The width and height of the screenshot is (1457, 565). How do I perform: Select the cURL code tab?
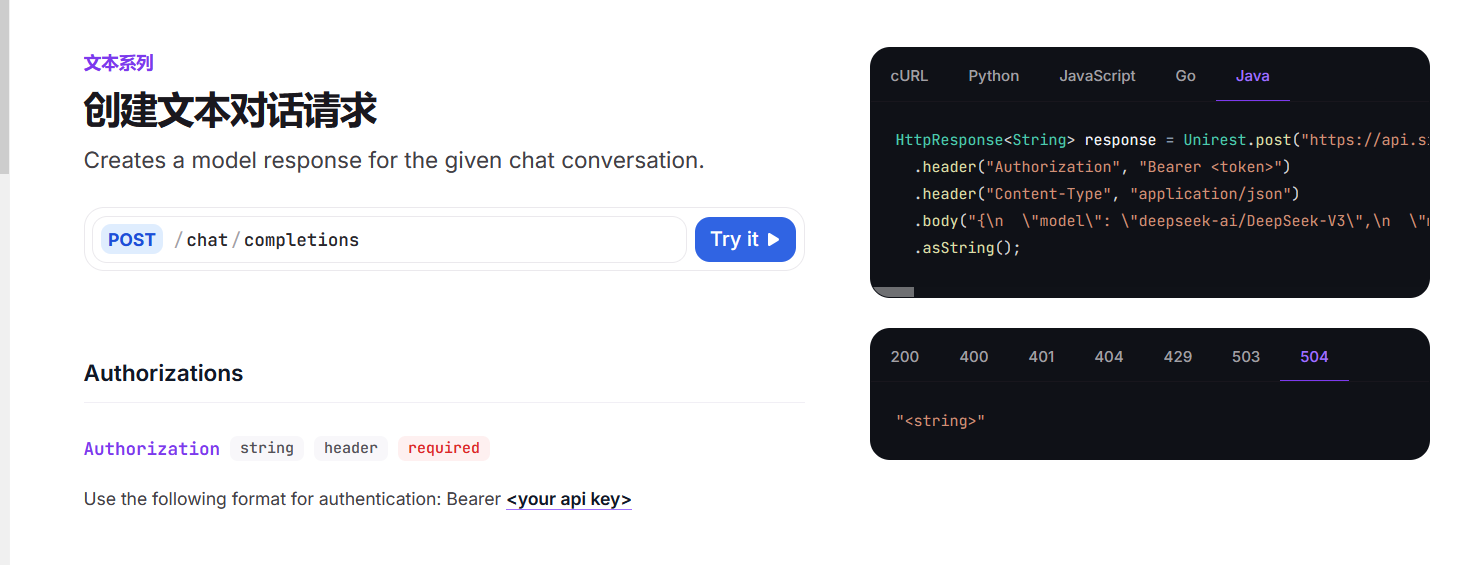[x=909, y=76]
